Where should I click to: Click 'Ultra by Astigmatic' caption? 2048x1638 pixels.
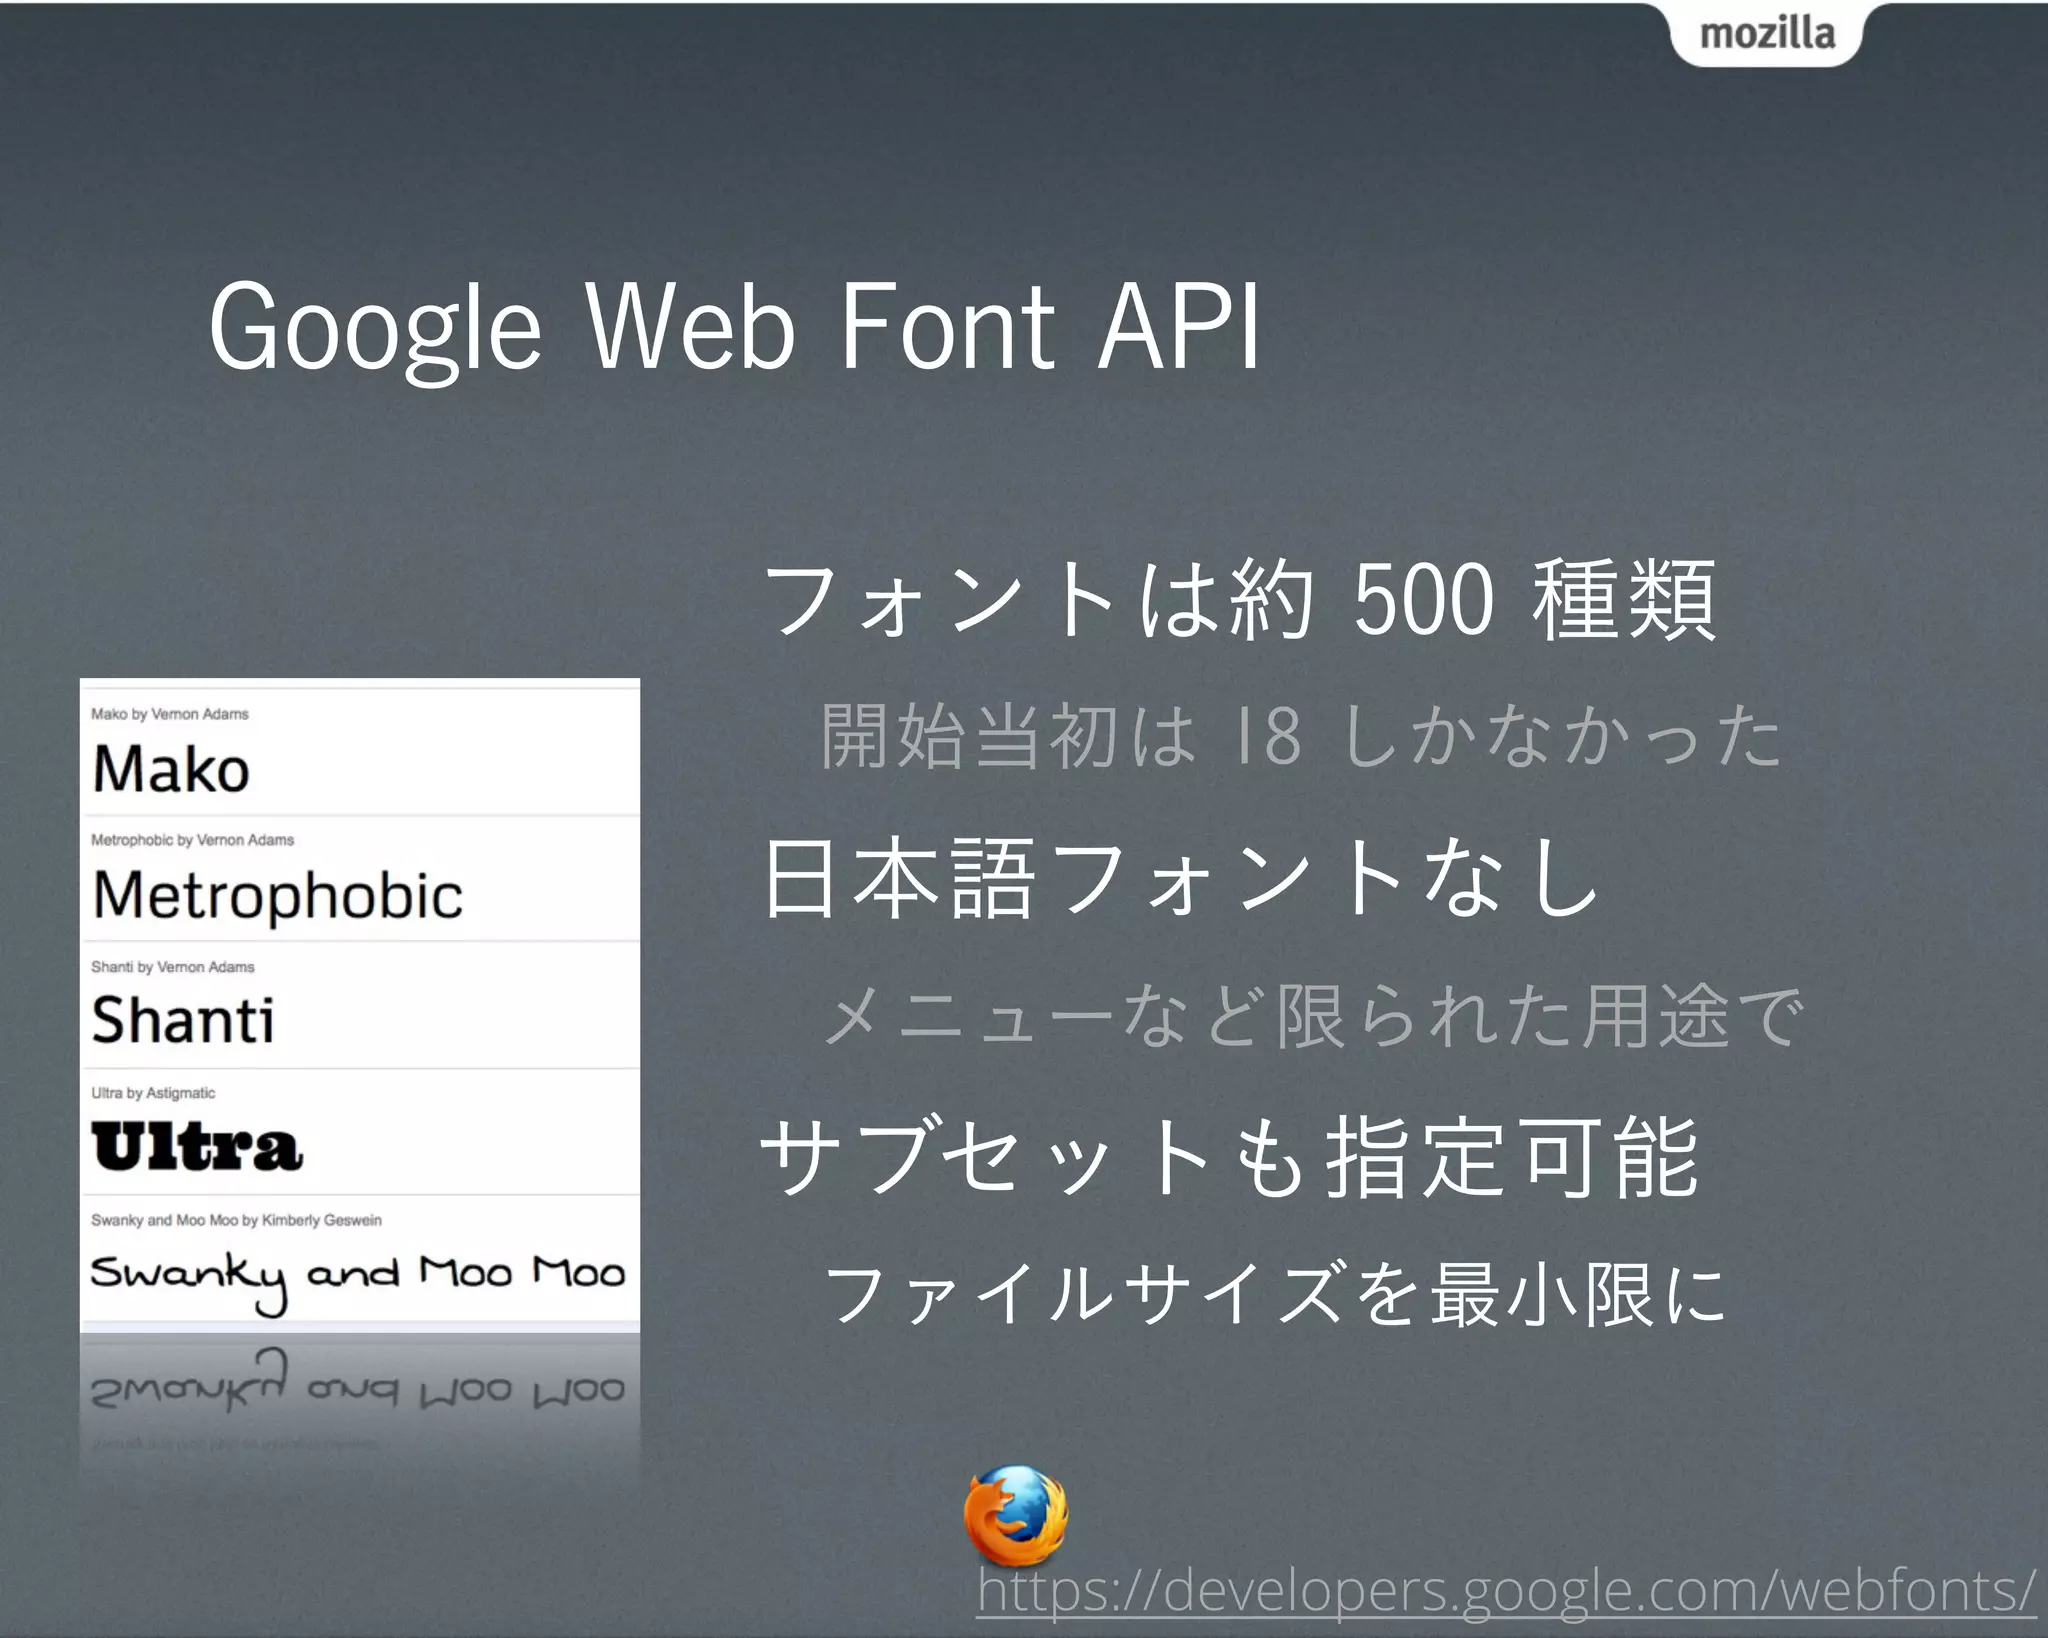point(153,1093)
